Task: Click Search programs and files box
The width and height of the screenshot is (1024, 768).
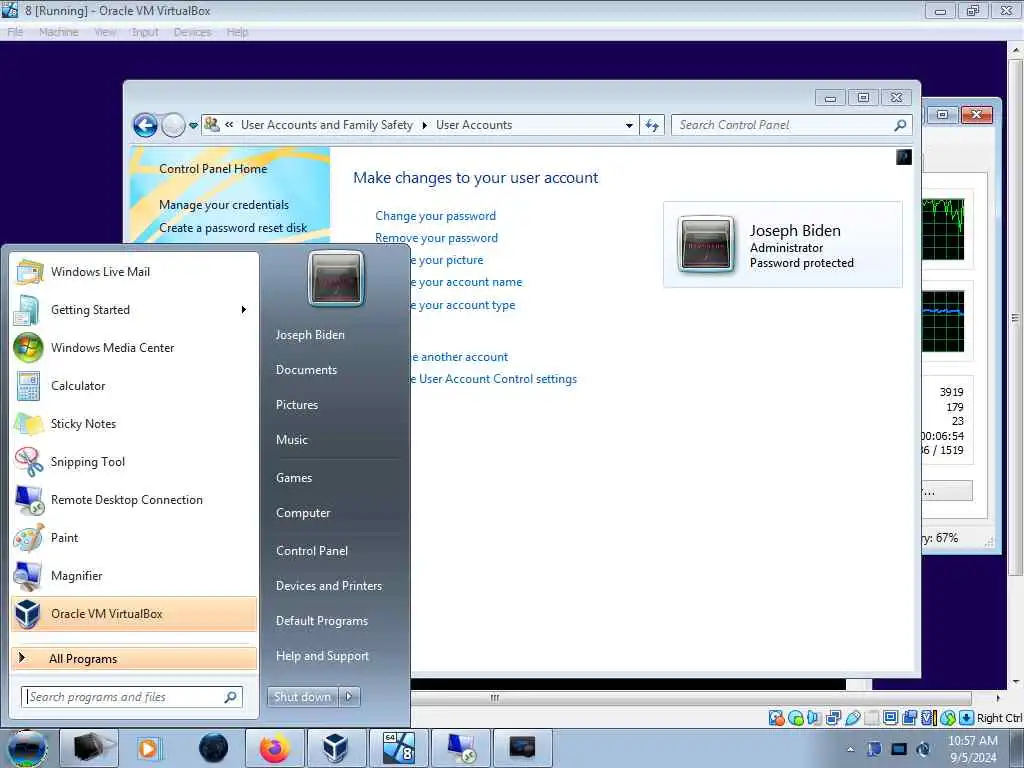Action: pyautogui.click(x=131, y=697)
